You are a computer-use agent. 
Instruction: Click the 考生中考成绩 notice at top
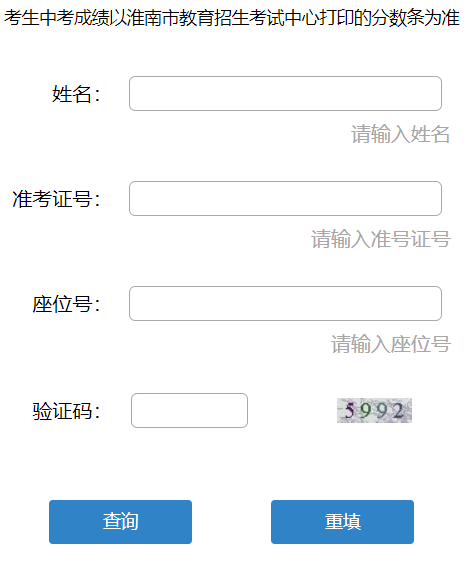coord(232,17)
